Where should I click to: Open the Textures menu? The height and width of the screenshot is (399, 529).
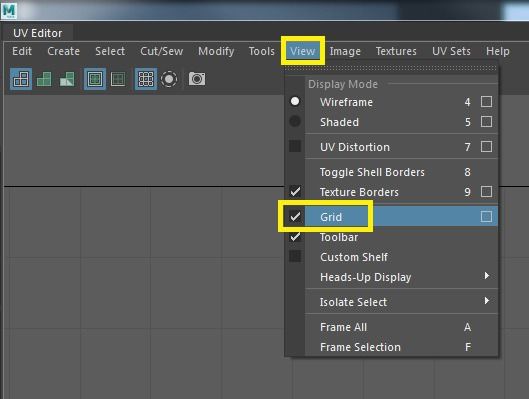coord(396,51)
